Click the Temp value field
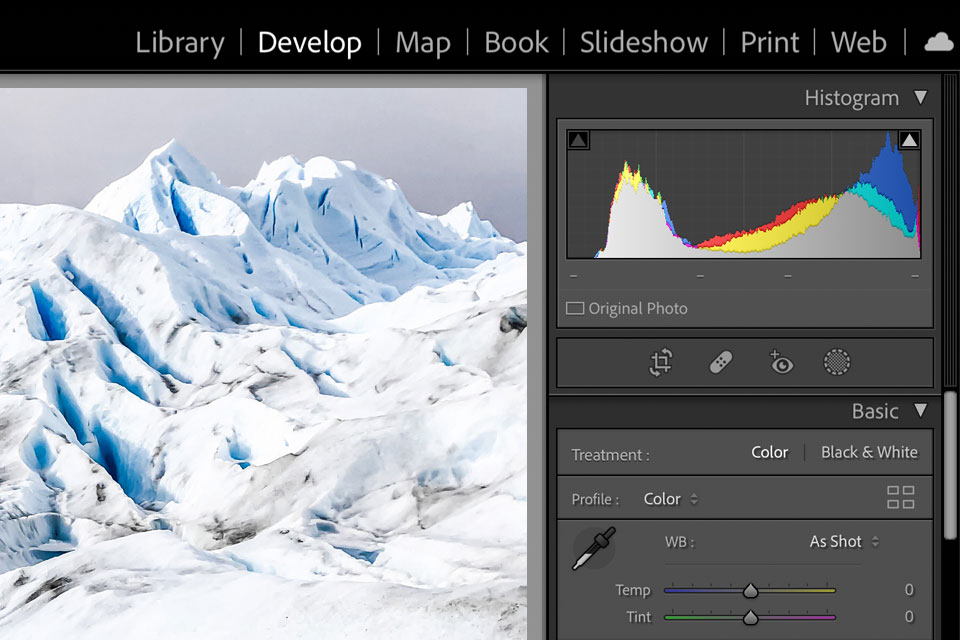The width and height of the screenshot is (960, 640). point(909,590)
